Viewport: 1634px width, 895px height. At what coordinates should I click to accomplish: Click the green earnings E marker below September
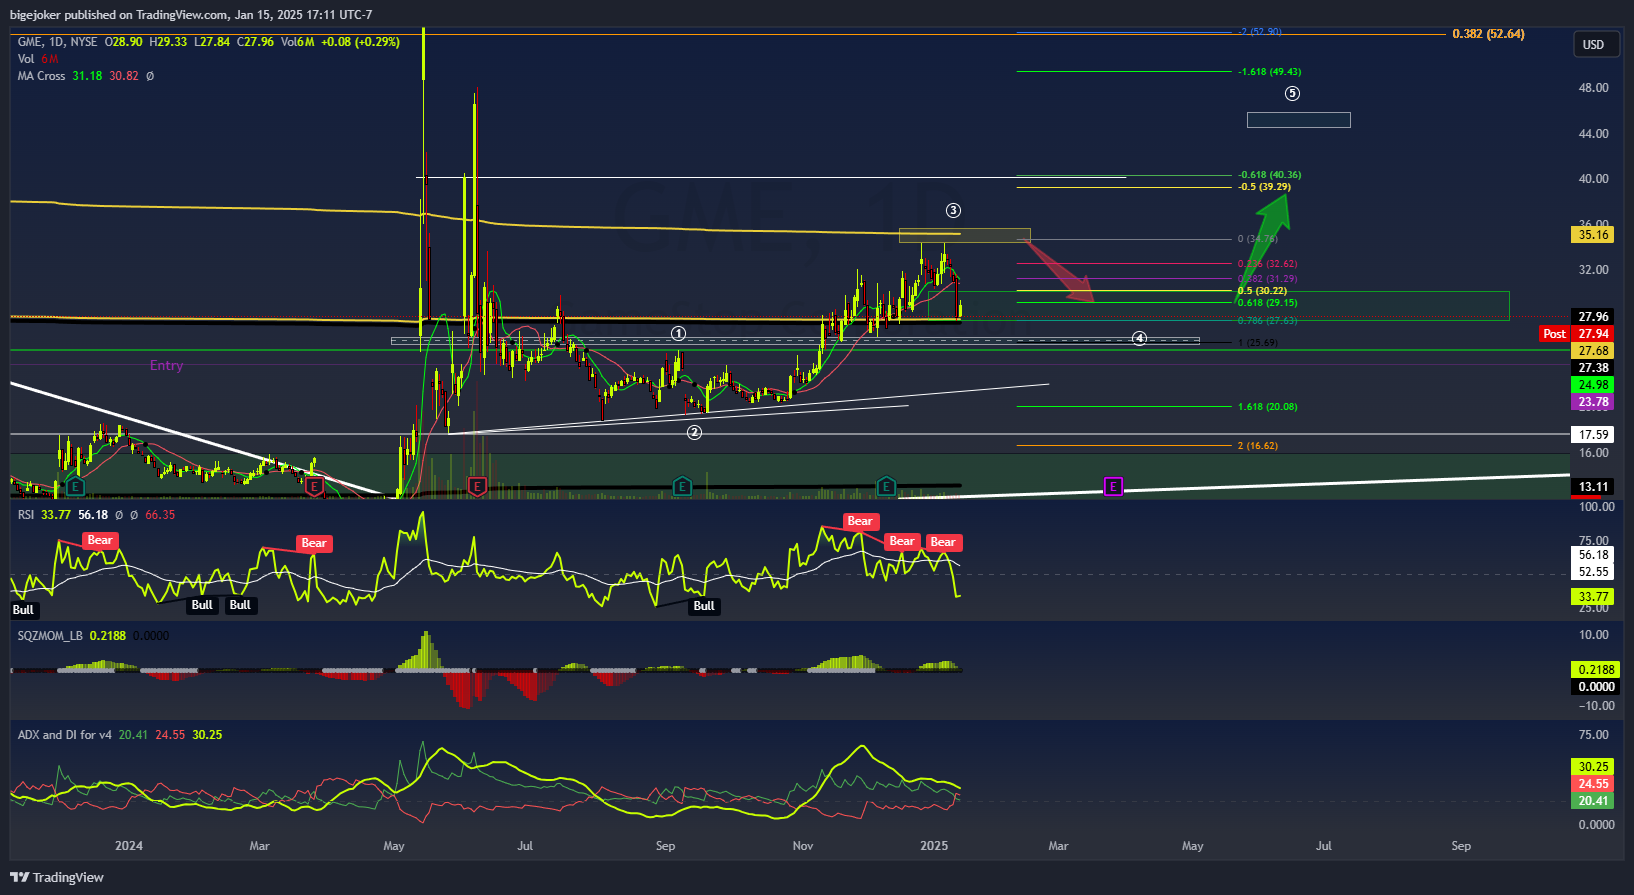pyautogui.click(x=682, y=487)
